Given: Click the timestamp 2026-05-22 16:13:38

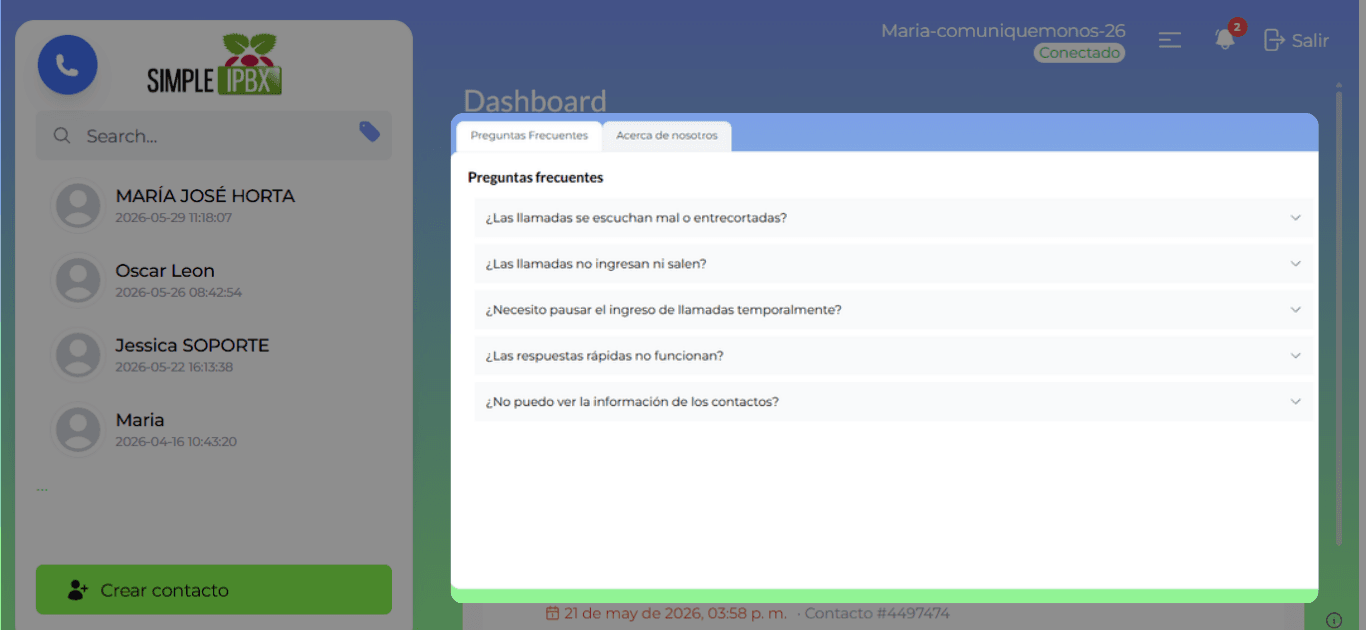Looking at the screenshot, I should pyautogui.click(x=174, y=367).
